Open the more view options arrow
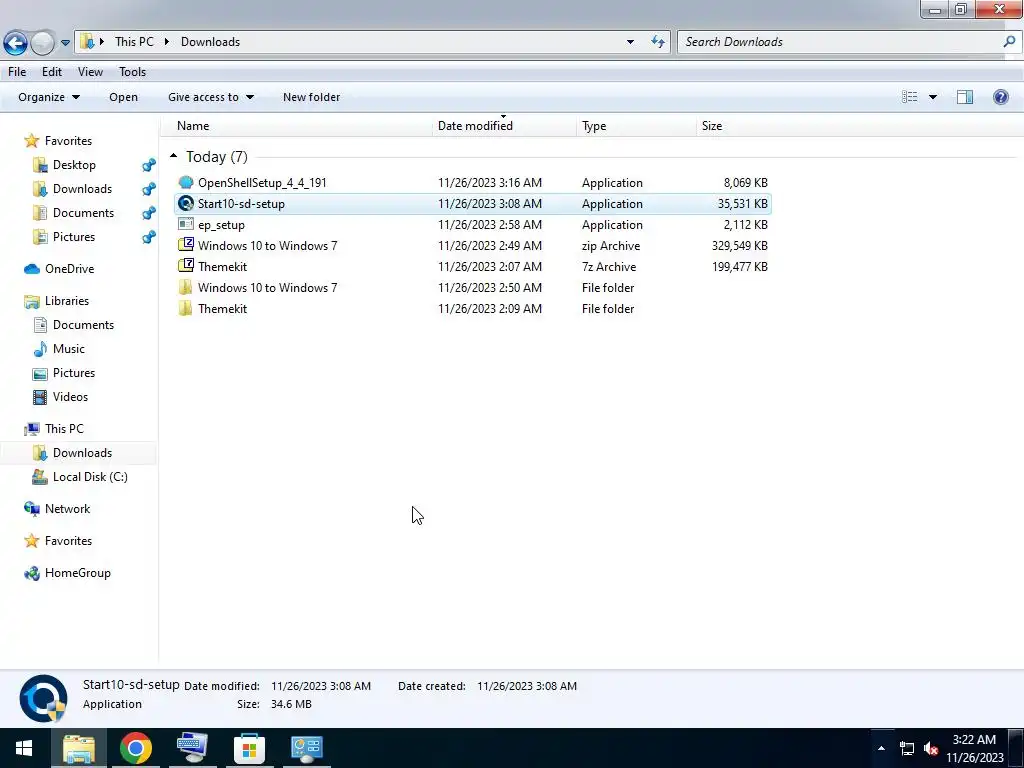1024x768 pixels. 933,97
